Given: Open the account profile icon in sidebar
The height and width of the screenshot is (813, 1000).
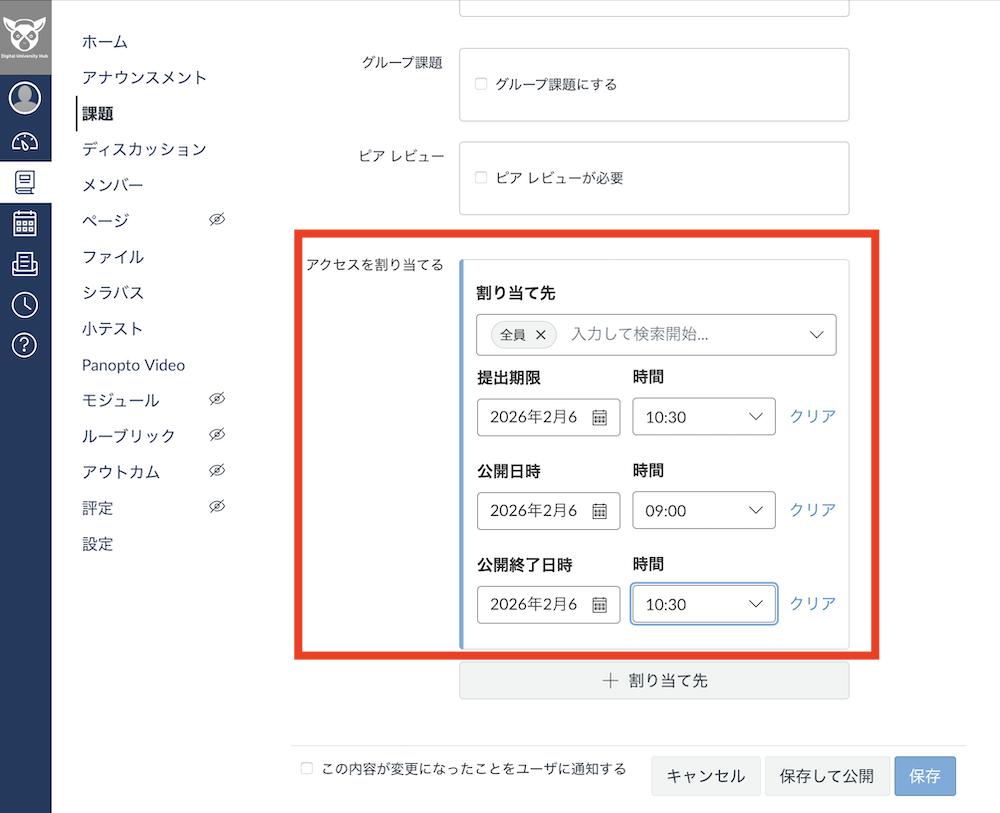Looking at the screenshot, I should 25,98.
